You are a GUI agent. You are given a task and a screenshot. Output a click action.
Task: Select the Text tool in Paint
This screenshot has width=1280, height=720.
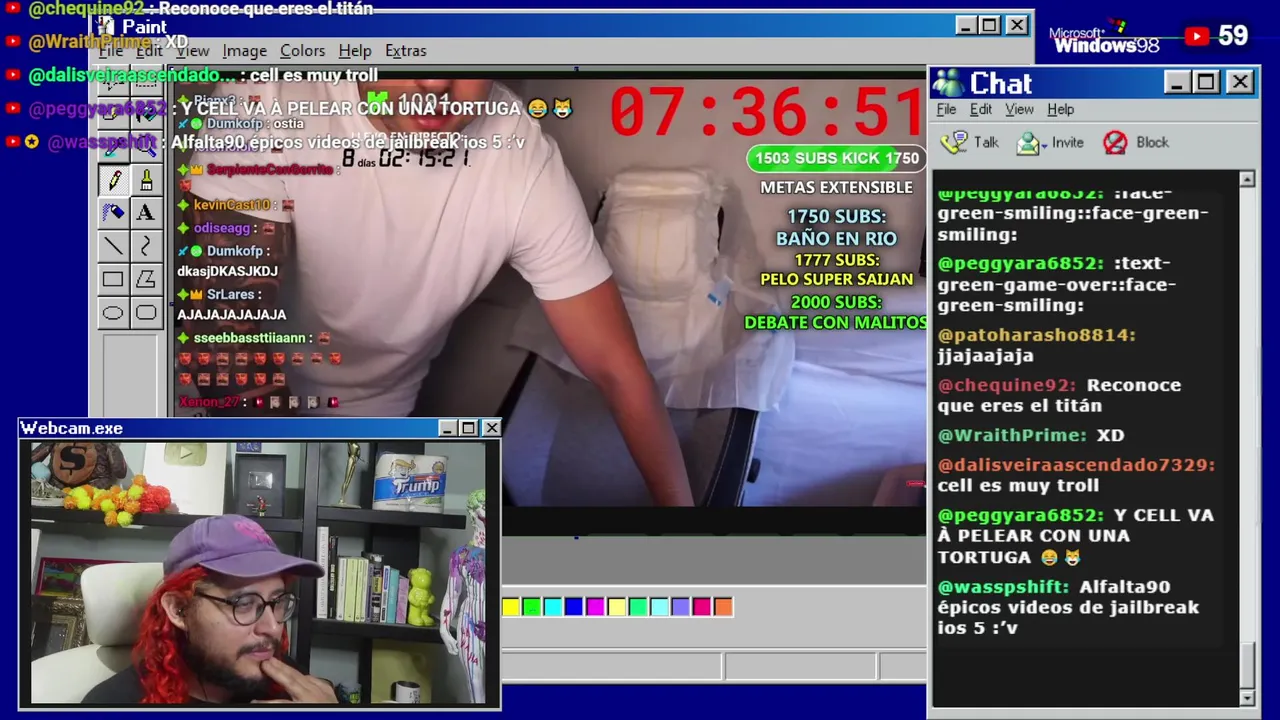(146, 213)
